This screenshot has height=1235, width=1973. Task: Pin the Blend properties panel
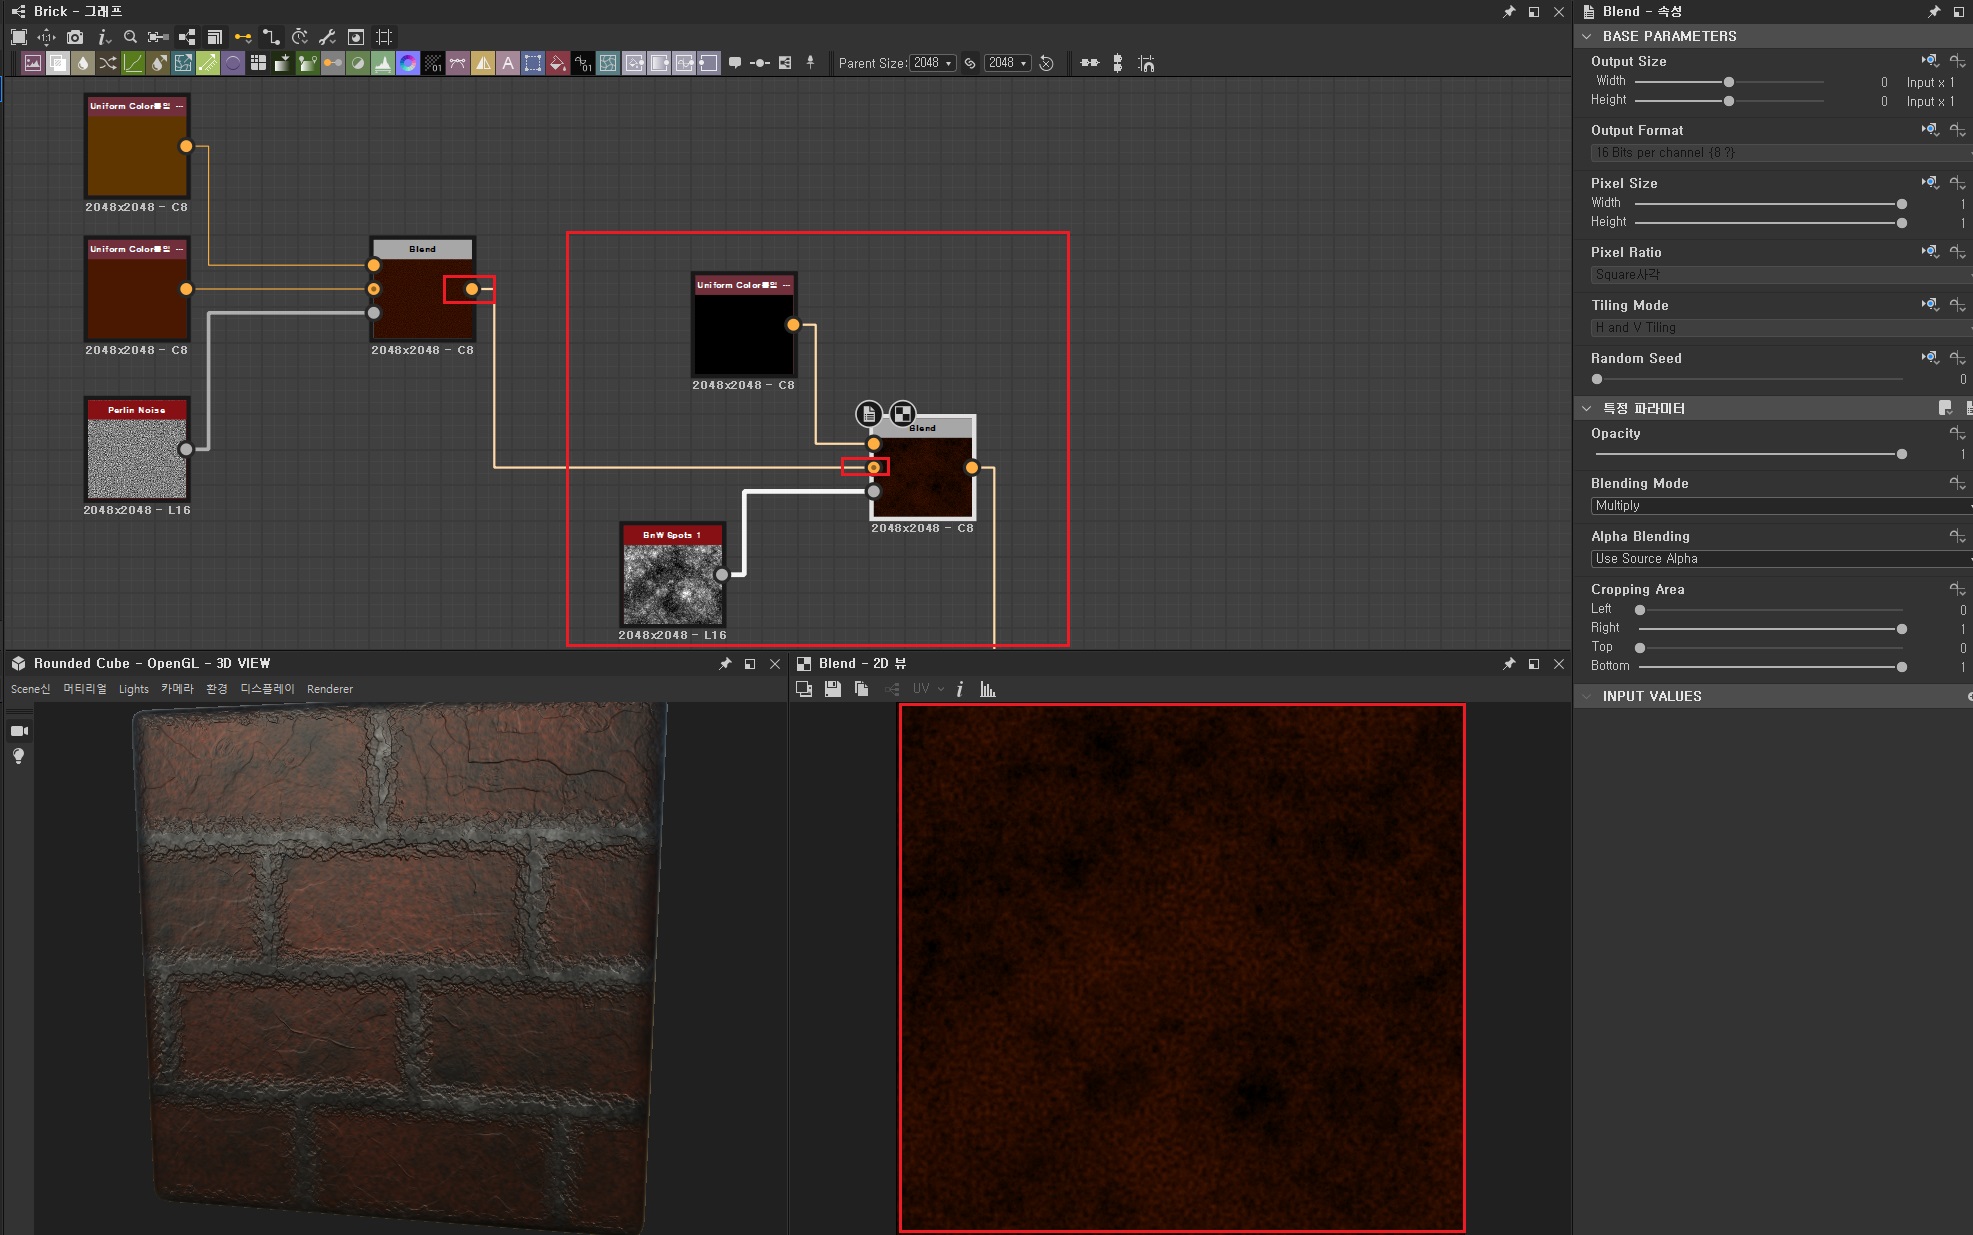pyautogui.click(x=1934, y=11)
